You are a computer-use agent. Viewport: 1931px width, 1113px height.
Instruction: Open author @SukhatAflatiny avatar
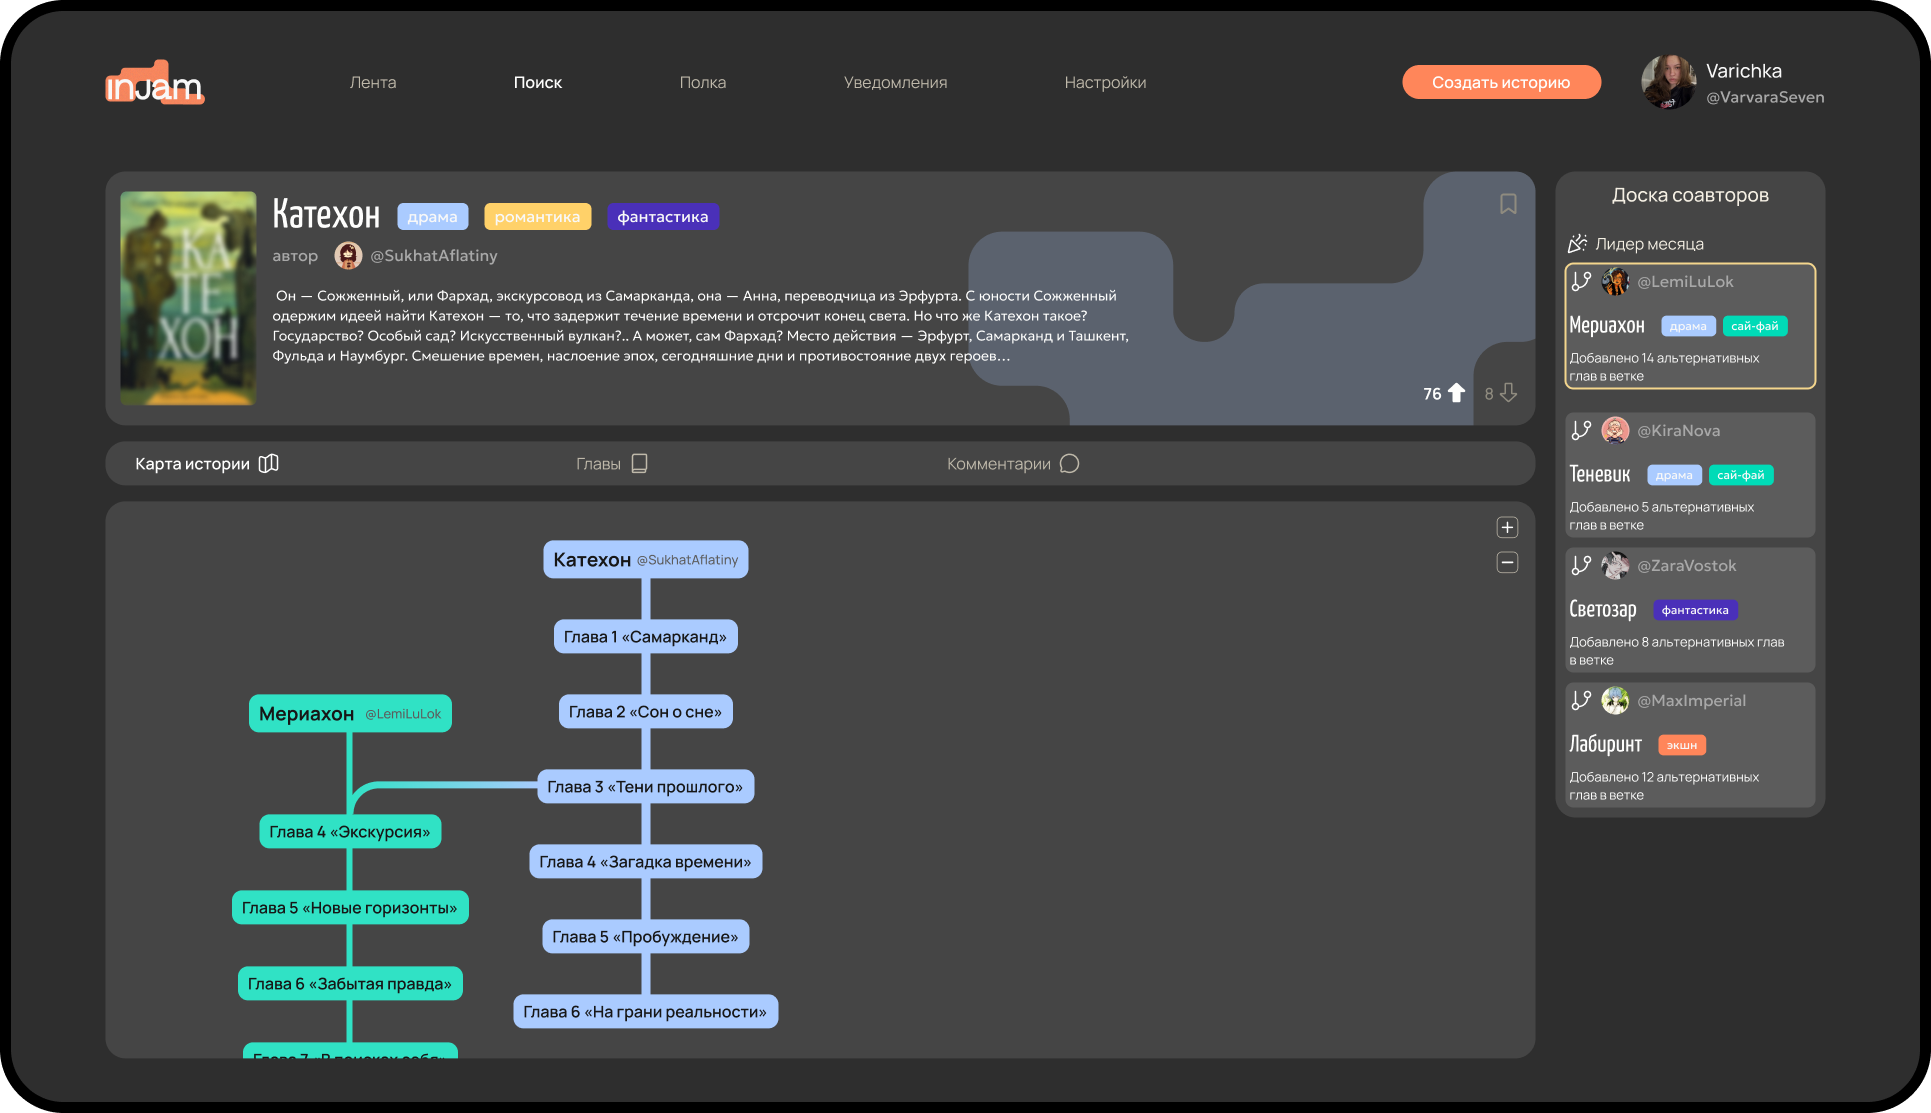pyautogui.click(x=348, y=256)
